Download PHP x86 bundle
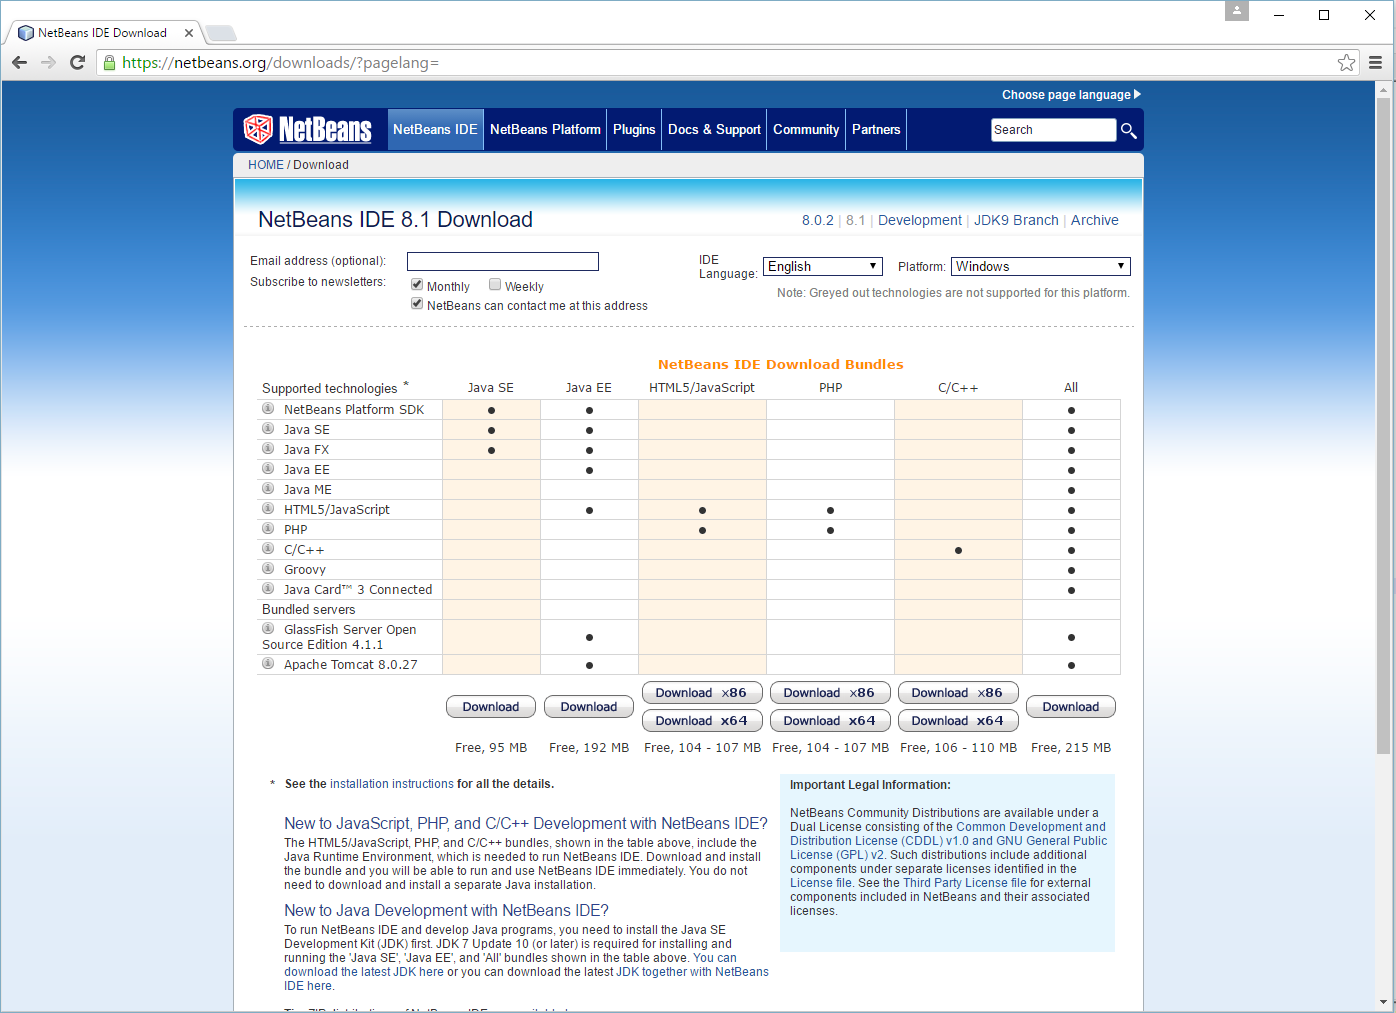This screenshot has height=1013, width=1396. pos(830,693)
